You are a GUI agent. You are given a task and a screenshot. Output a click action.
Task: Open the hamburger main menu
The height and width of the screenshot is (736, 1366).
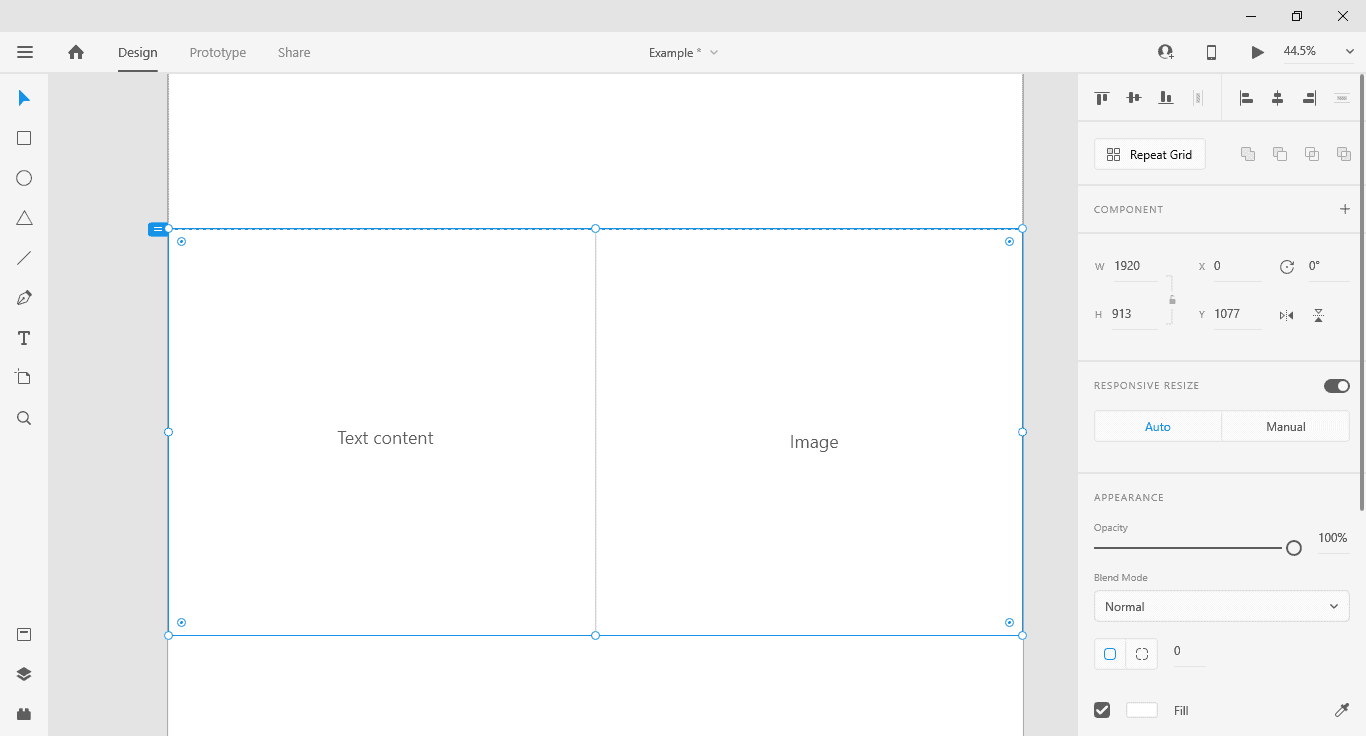tap(25, 52)
